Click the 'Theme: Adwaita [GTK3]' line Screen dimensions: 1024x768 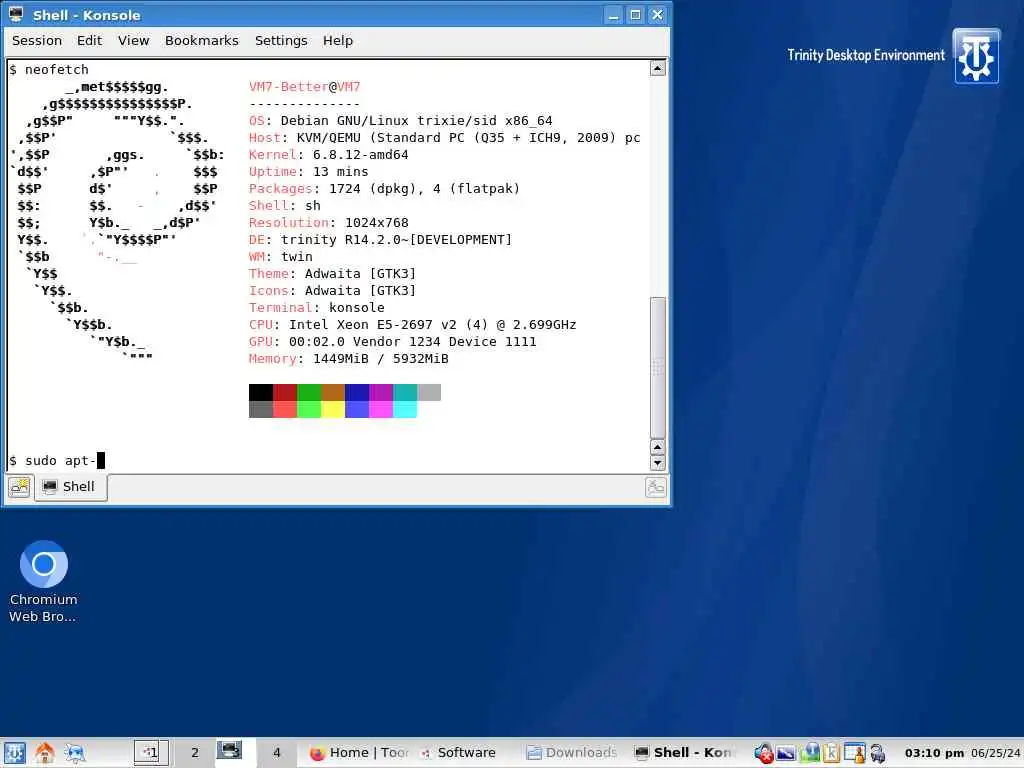[x=332, y=273]
